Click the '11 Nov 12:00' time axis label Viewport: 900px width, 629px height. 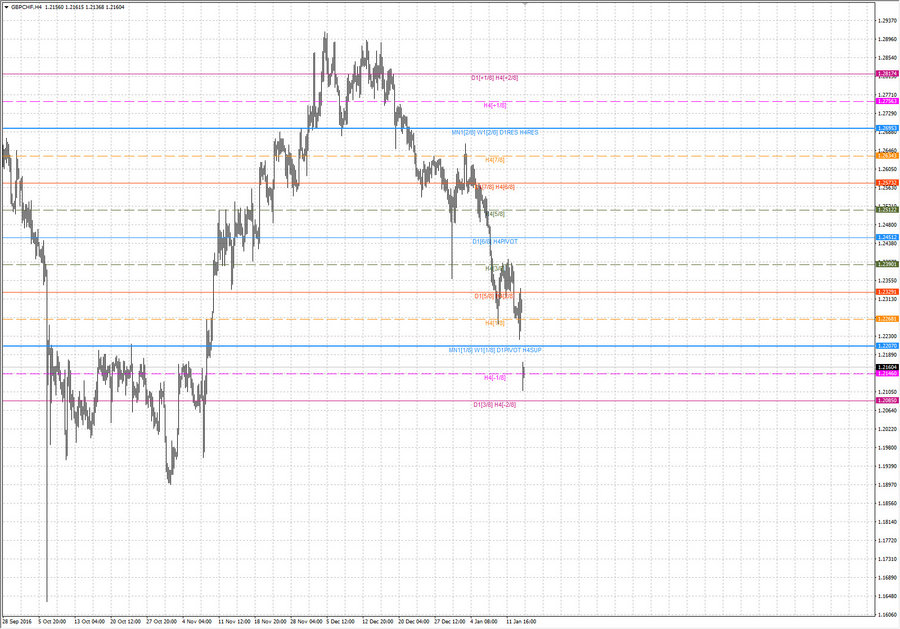[234, 622]
